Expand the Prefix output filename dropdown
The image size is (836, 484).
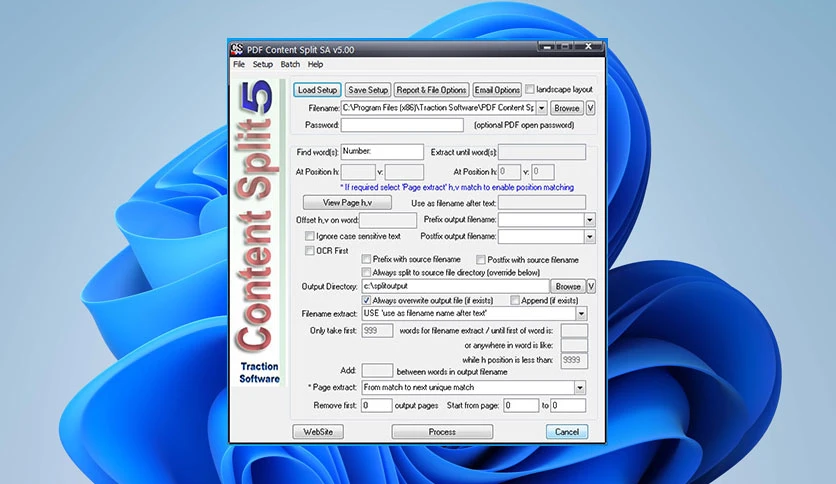(590, 220)
